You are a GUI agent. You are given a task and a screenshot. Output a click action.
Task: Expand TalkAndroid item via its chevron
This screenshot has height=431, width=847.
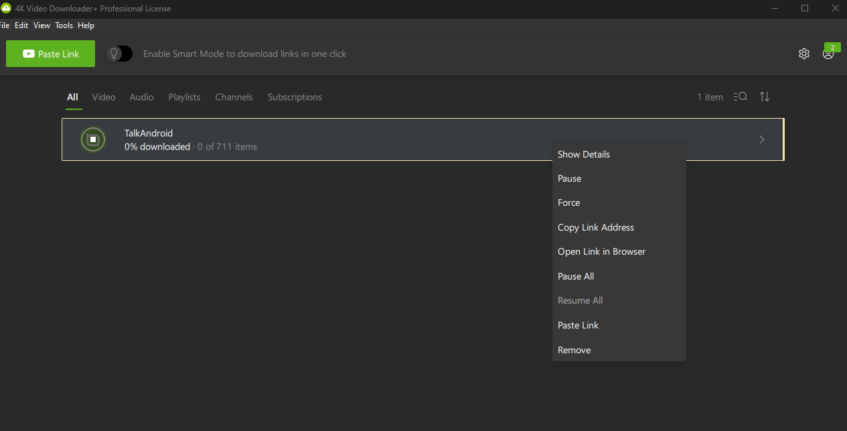762,139
